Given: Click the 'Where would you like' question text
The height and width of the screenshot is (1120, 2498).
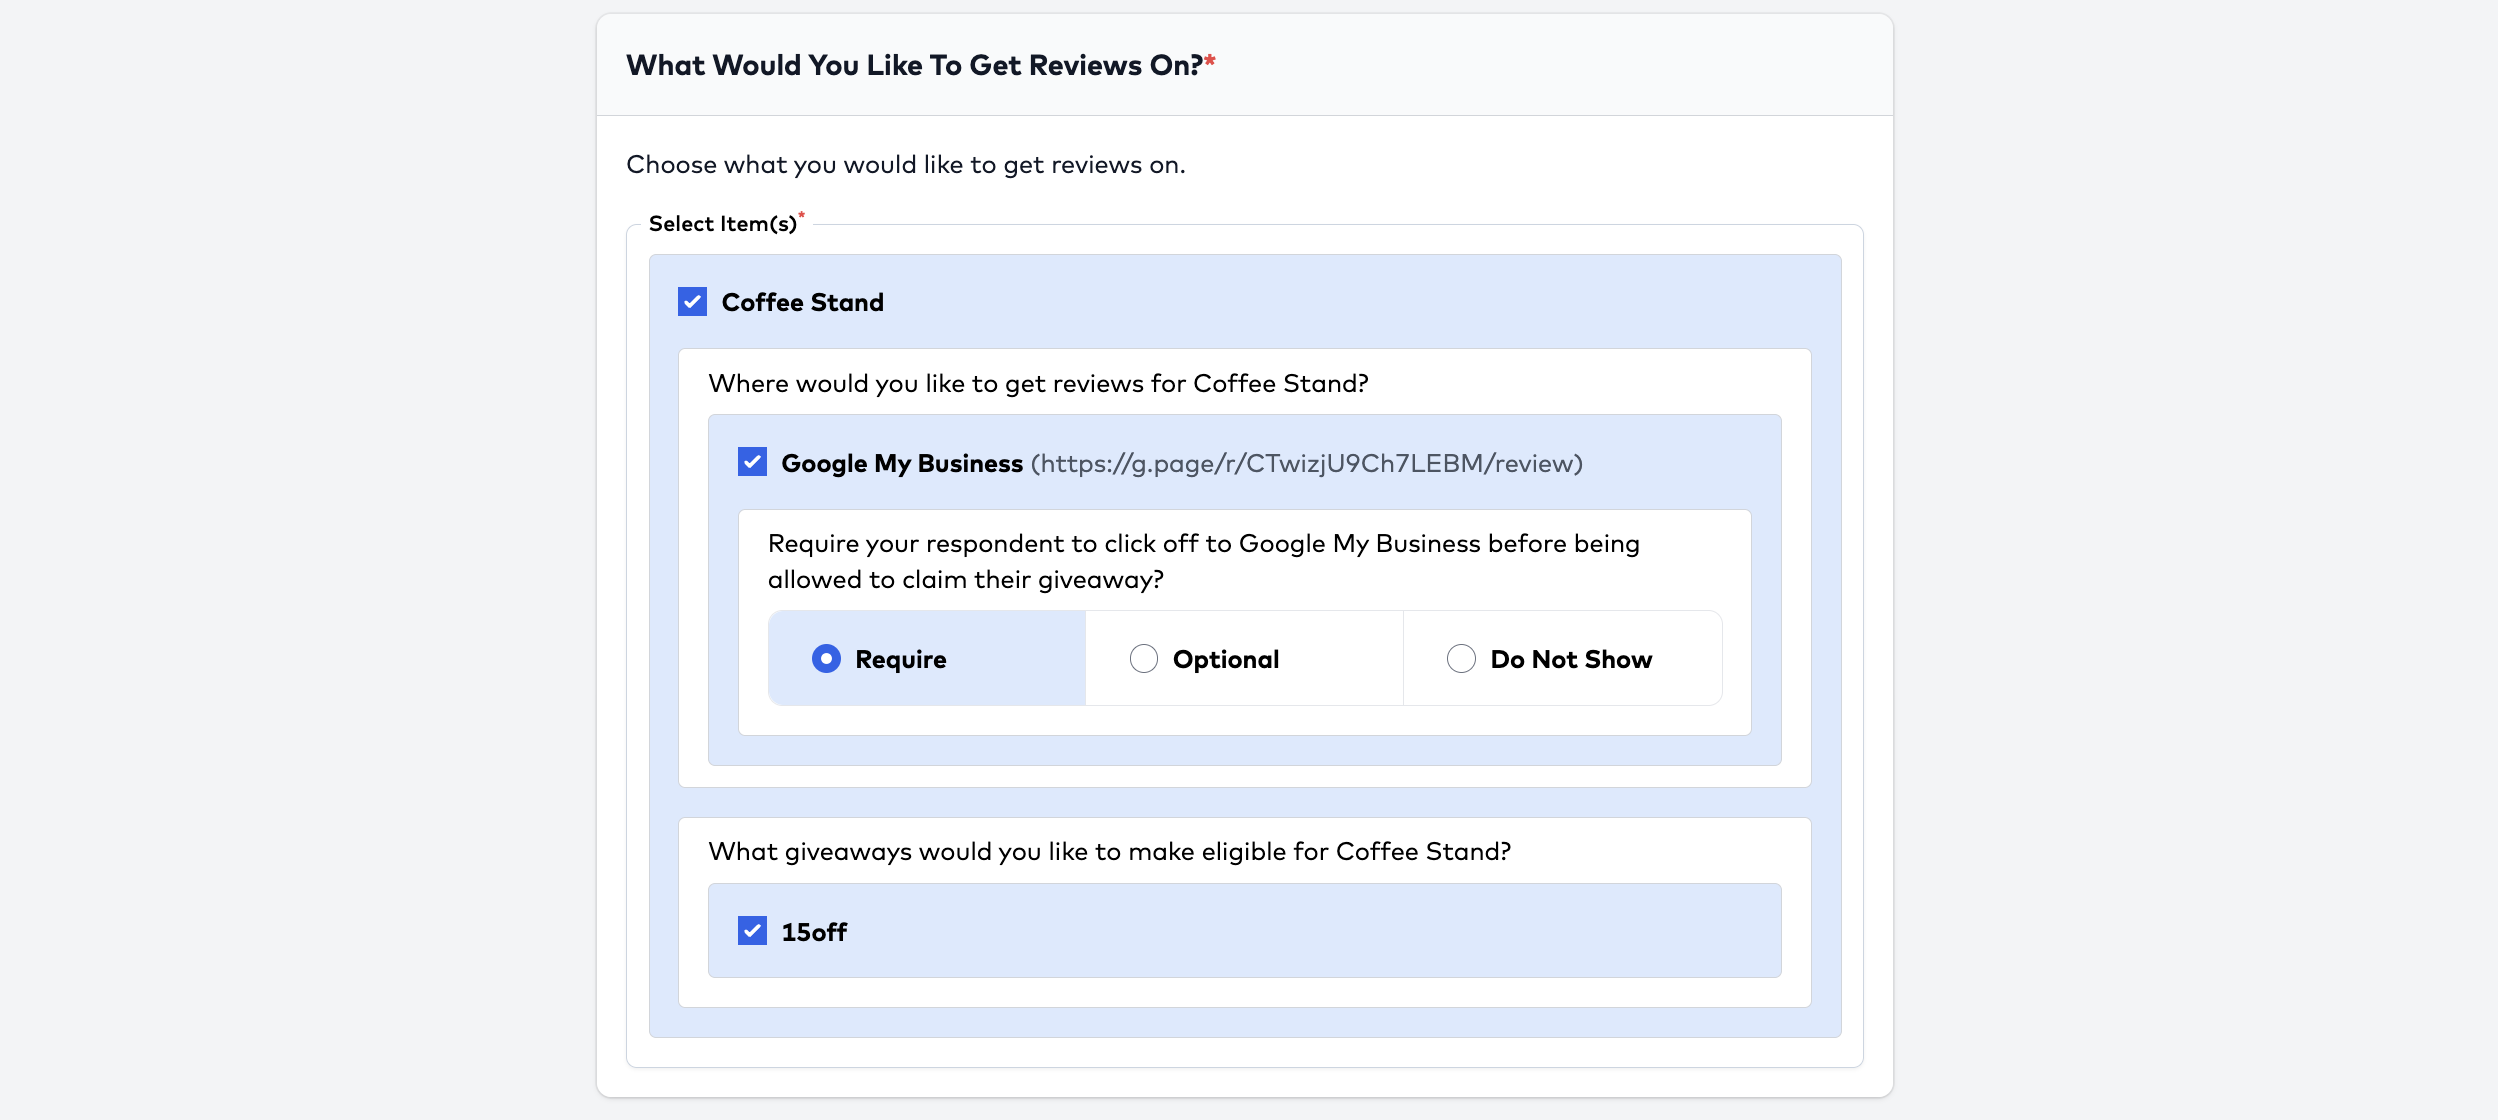Looking at the screenshot, I should click(1038, 383).
